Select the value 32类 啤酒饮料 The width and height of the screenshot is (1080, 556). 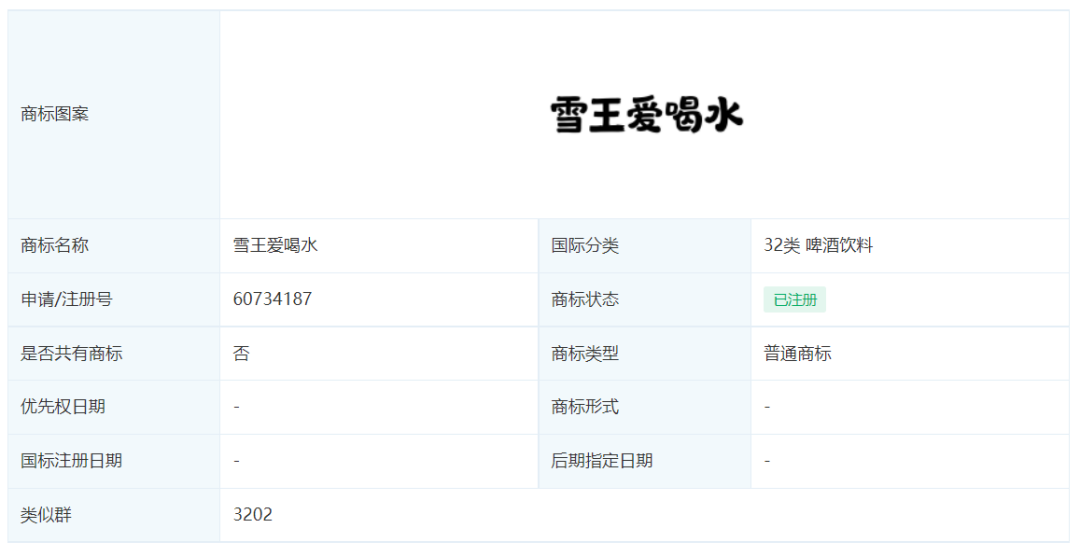(x=818, y=245)
